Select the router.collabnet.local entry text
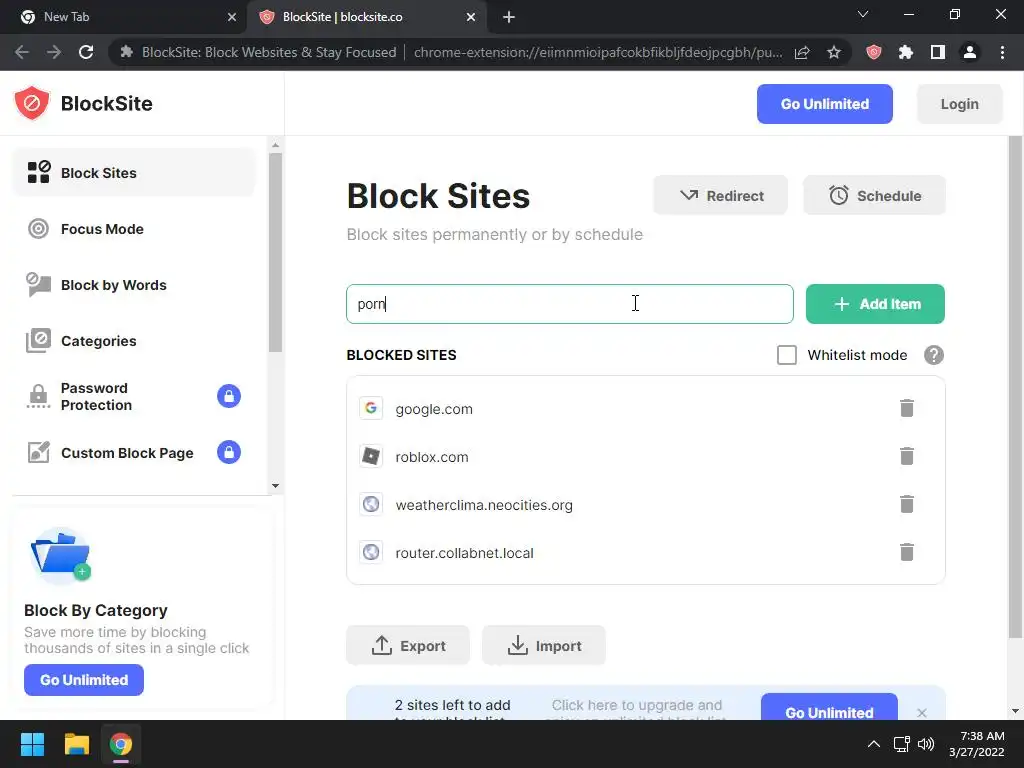Image resolution: width=1024 pixels, height=768 pixels. [x=464, y=552]
